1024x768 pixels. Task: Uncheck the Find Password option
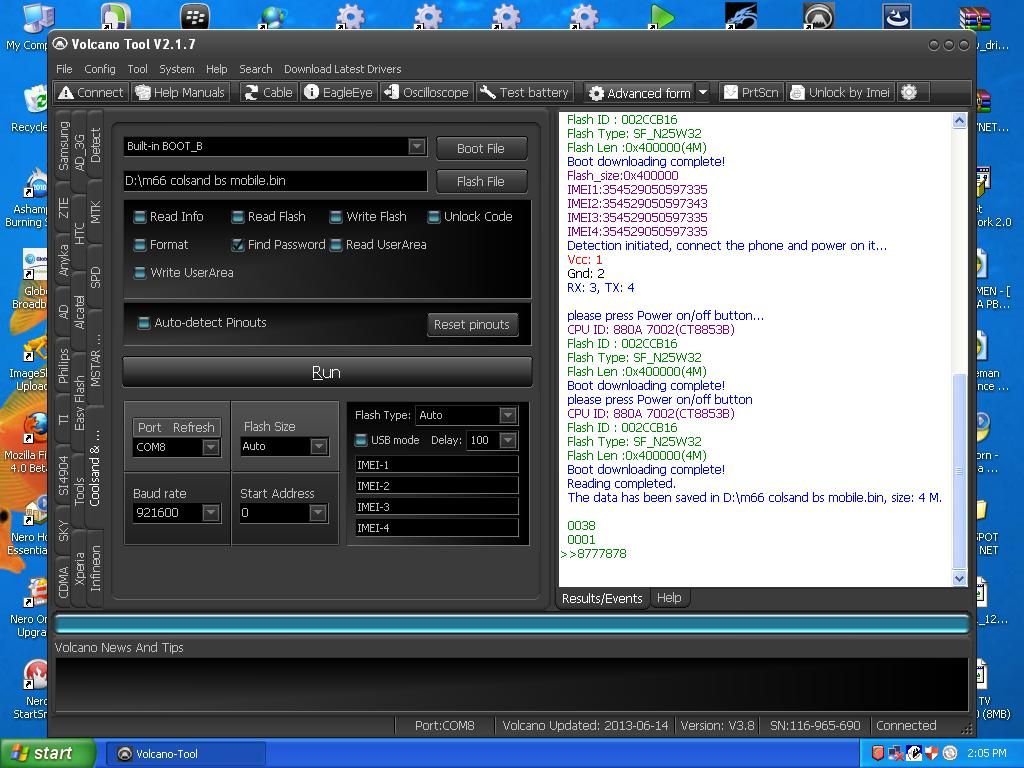click(x=238, y=245)
